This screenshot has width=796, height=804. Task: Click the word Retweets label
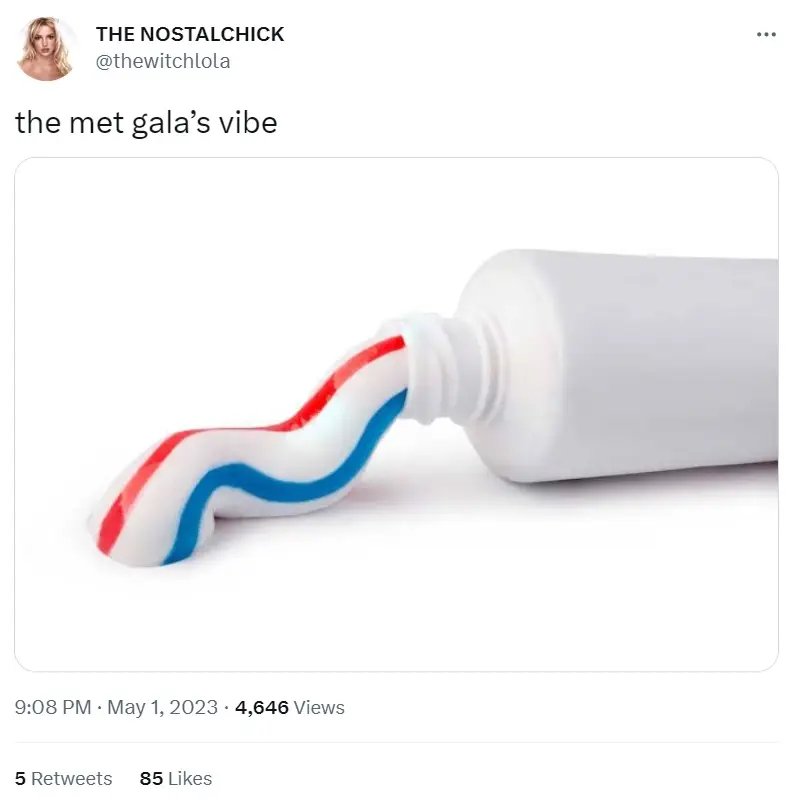coord(72,778)
